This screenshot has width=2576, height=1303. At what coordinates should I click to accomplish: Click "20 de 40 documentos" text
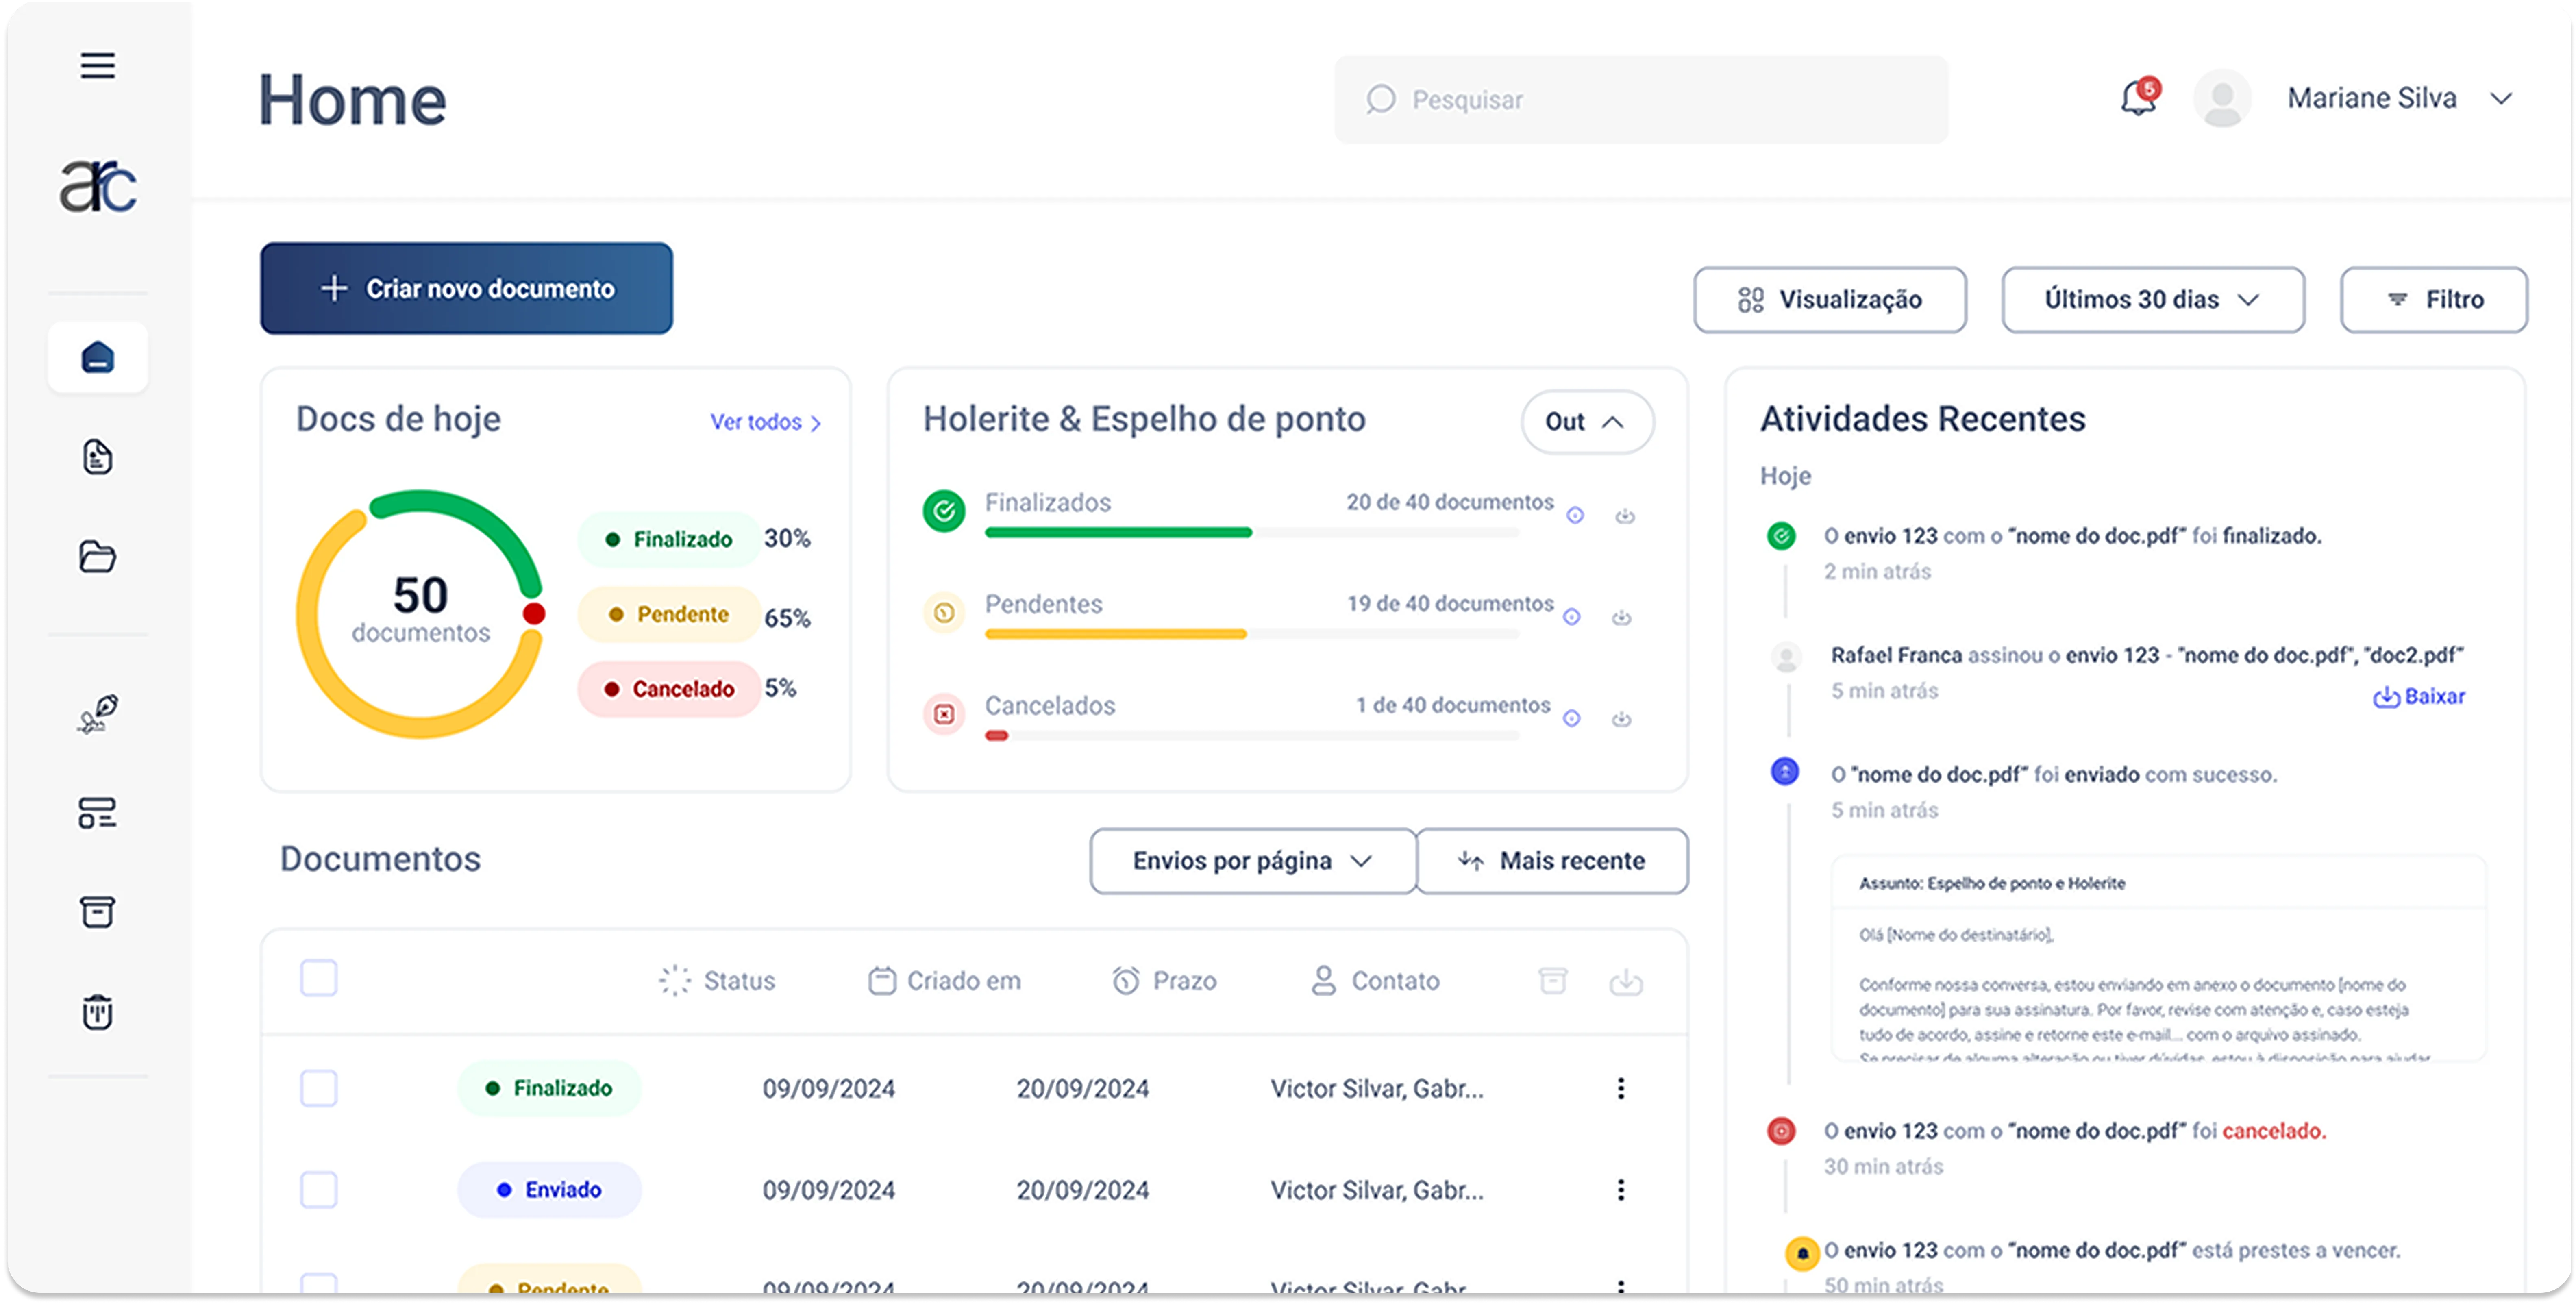(x=1450, y=502)
